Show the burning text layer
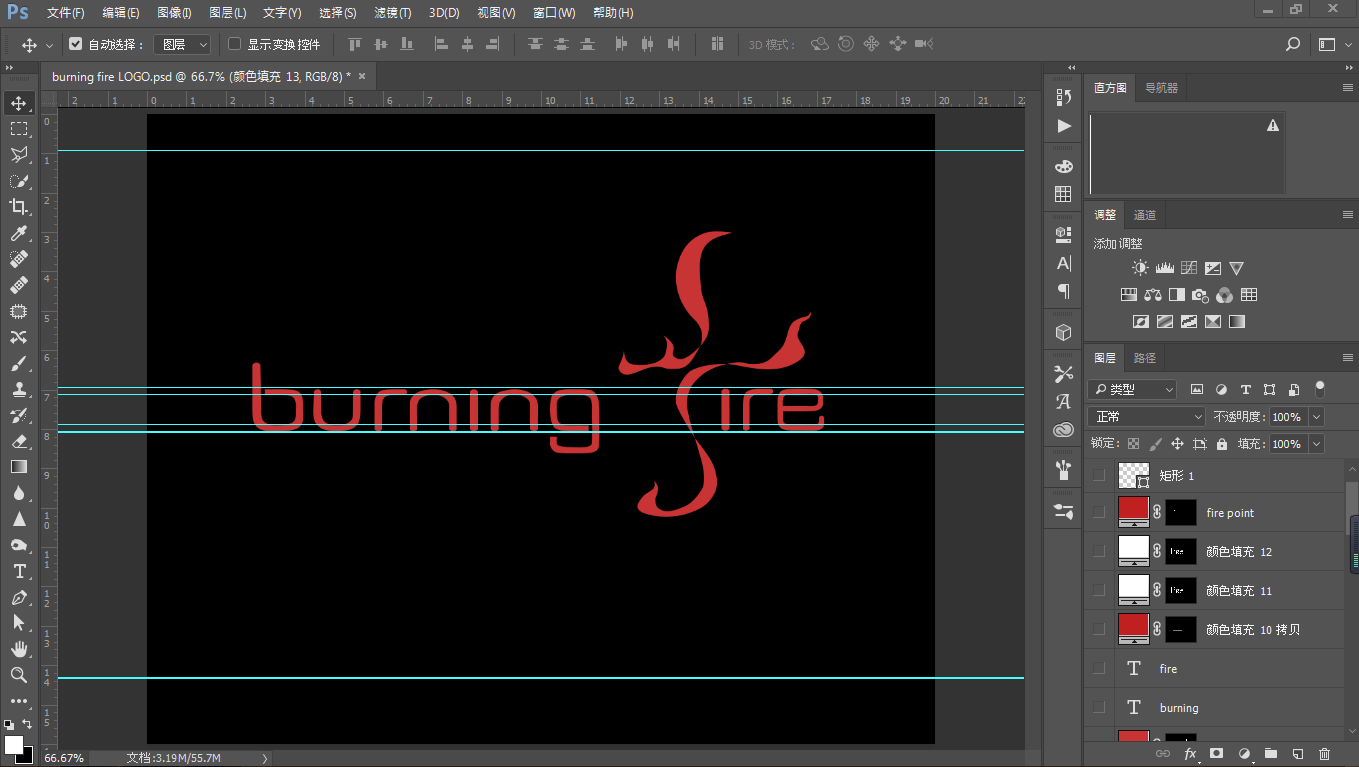1359x767 pixels. [x=1100, y=708]
